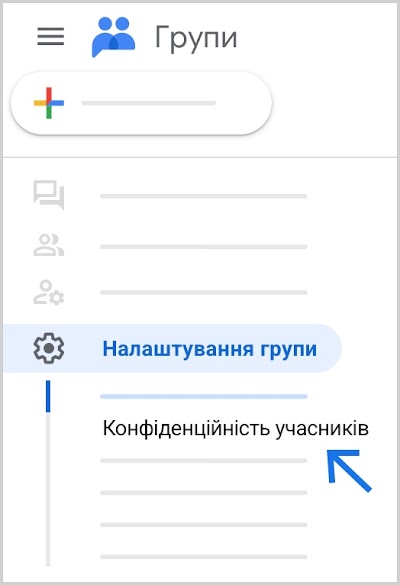Select the blue highlighted sub-item under Налаштування групи
400x585 pixels.
pos(204,397)
